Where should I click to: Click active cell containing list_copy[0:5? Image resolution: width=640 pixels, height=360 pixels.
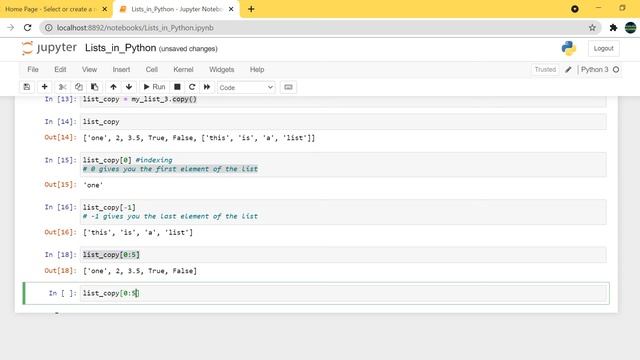(x=343, y=293)
